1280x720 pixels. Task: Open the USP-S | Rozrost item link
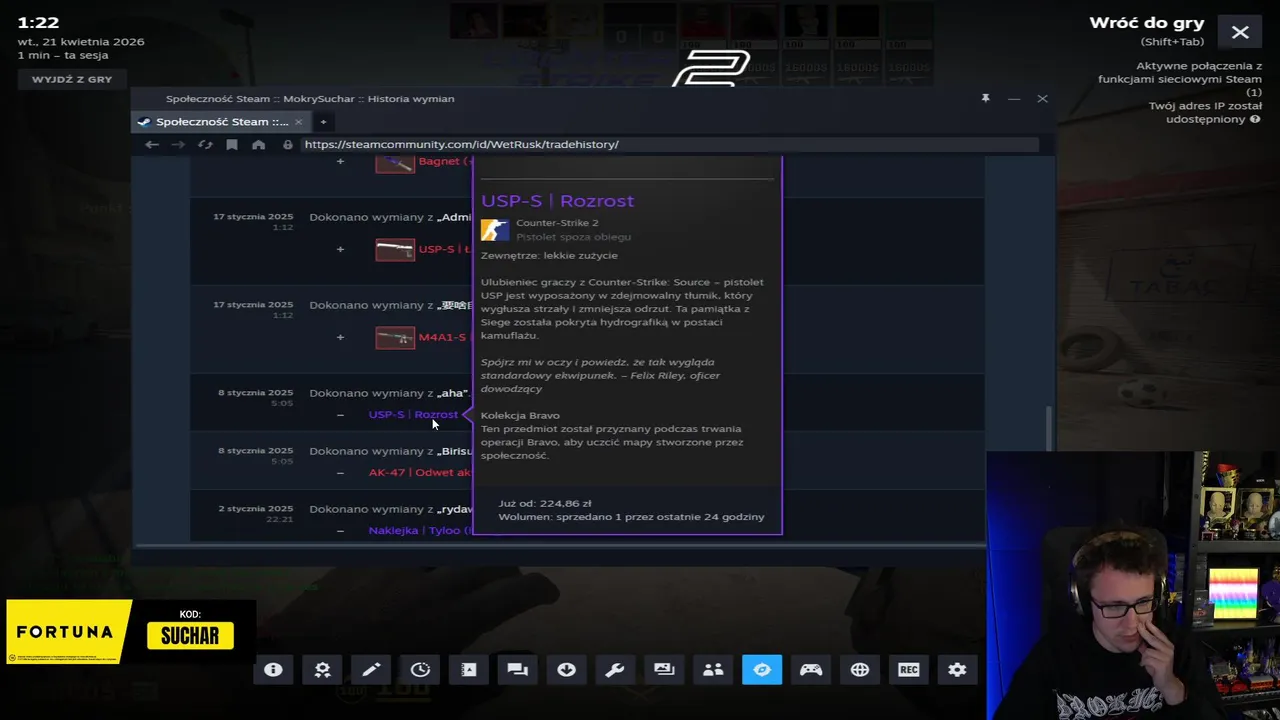pyautogui.click(x=413, y=414)
